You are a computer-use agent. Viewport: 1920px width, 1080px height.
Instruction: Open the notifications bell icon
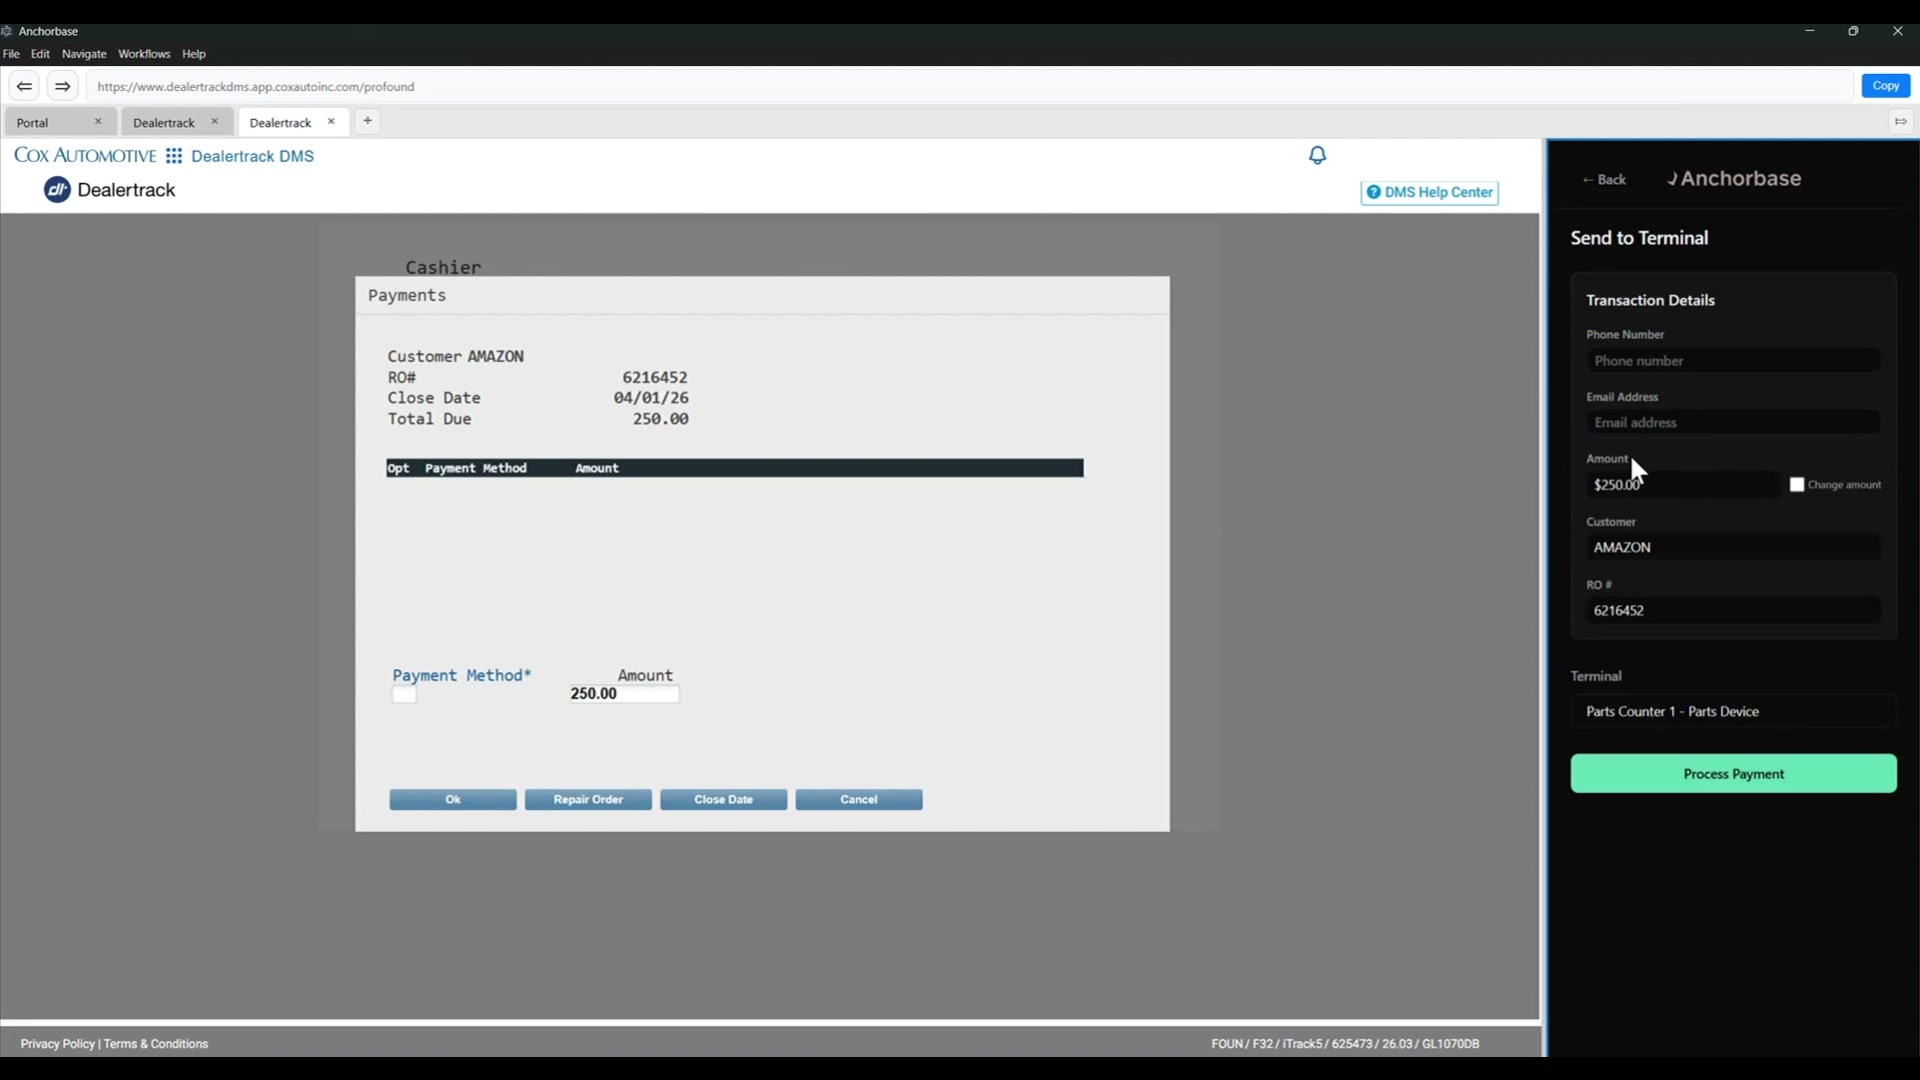click(1318, 155)
